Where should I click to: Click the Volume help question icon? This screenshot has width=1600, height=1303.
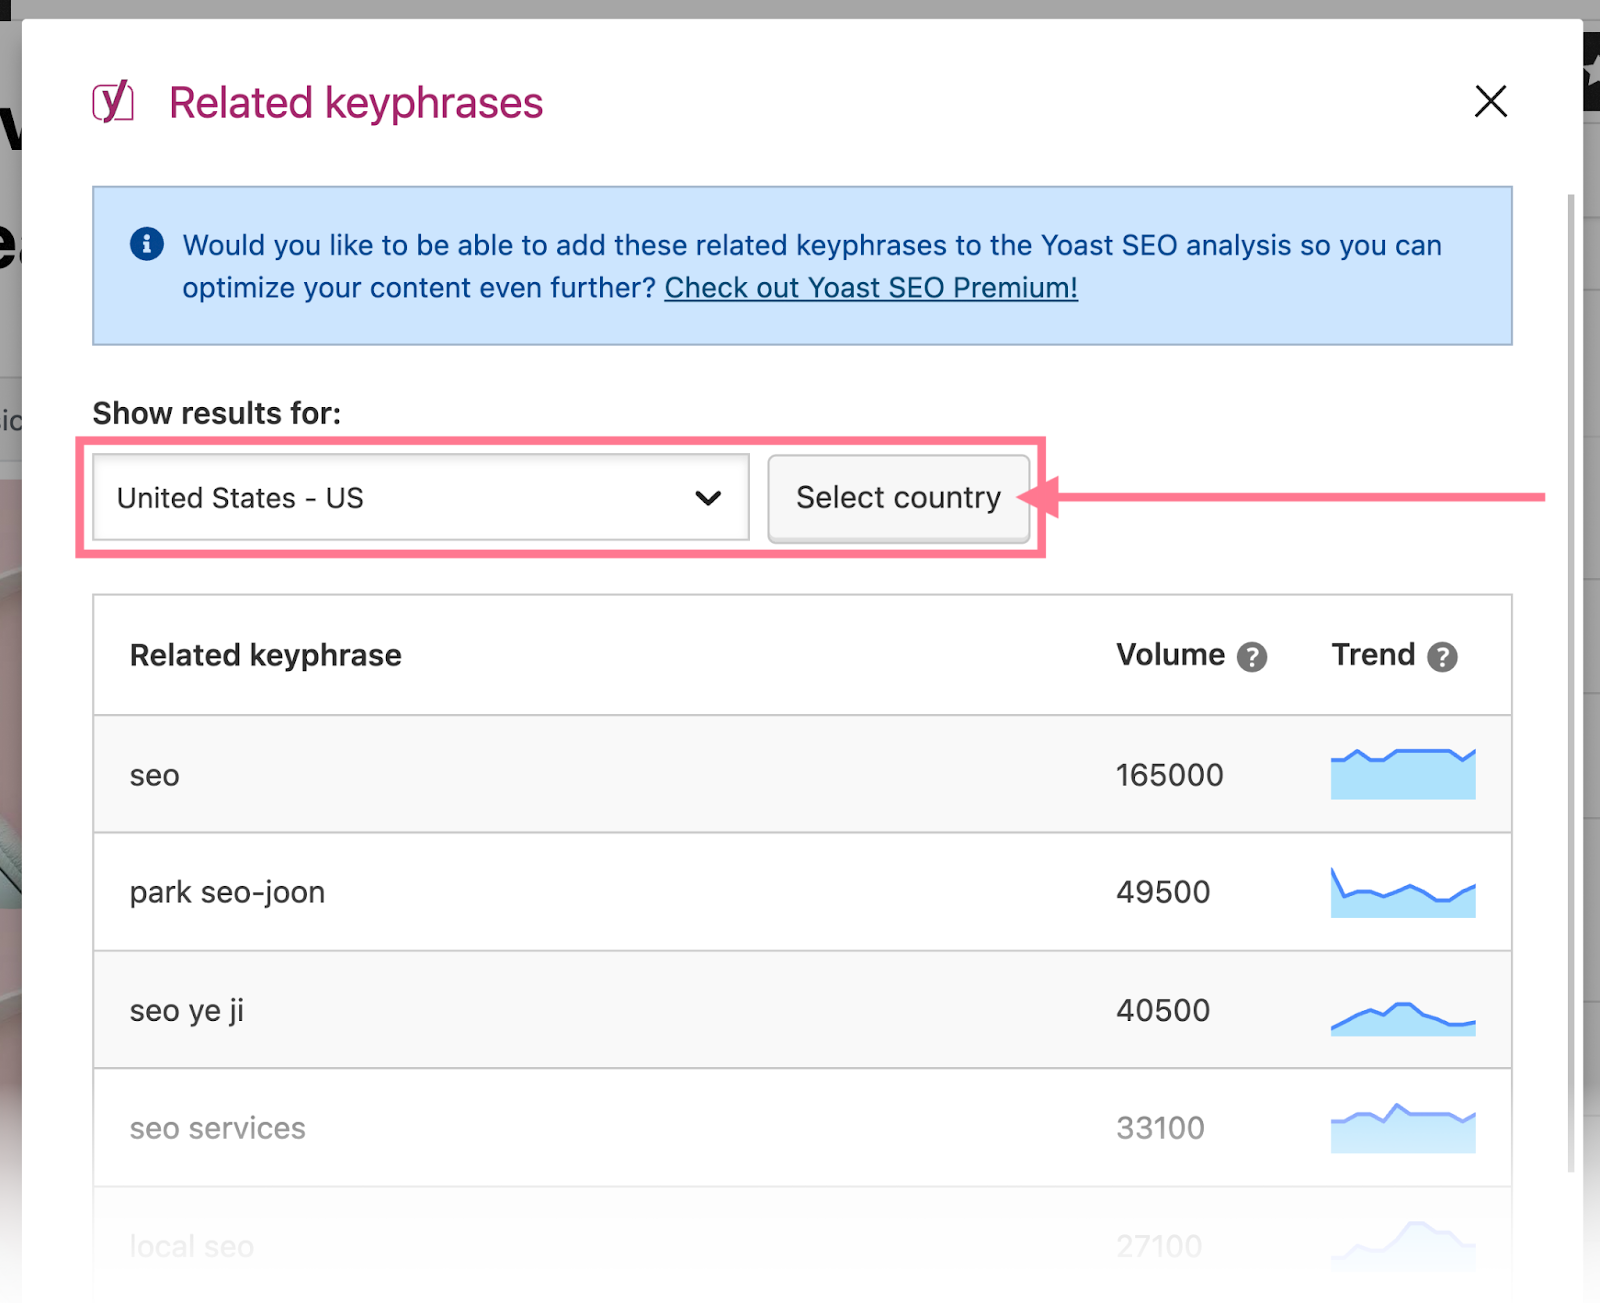point(1252,657)
